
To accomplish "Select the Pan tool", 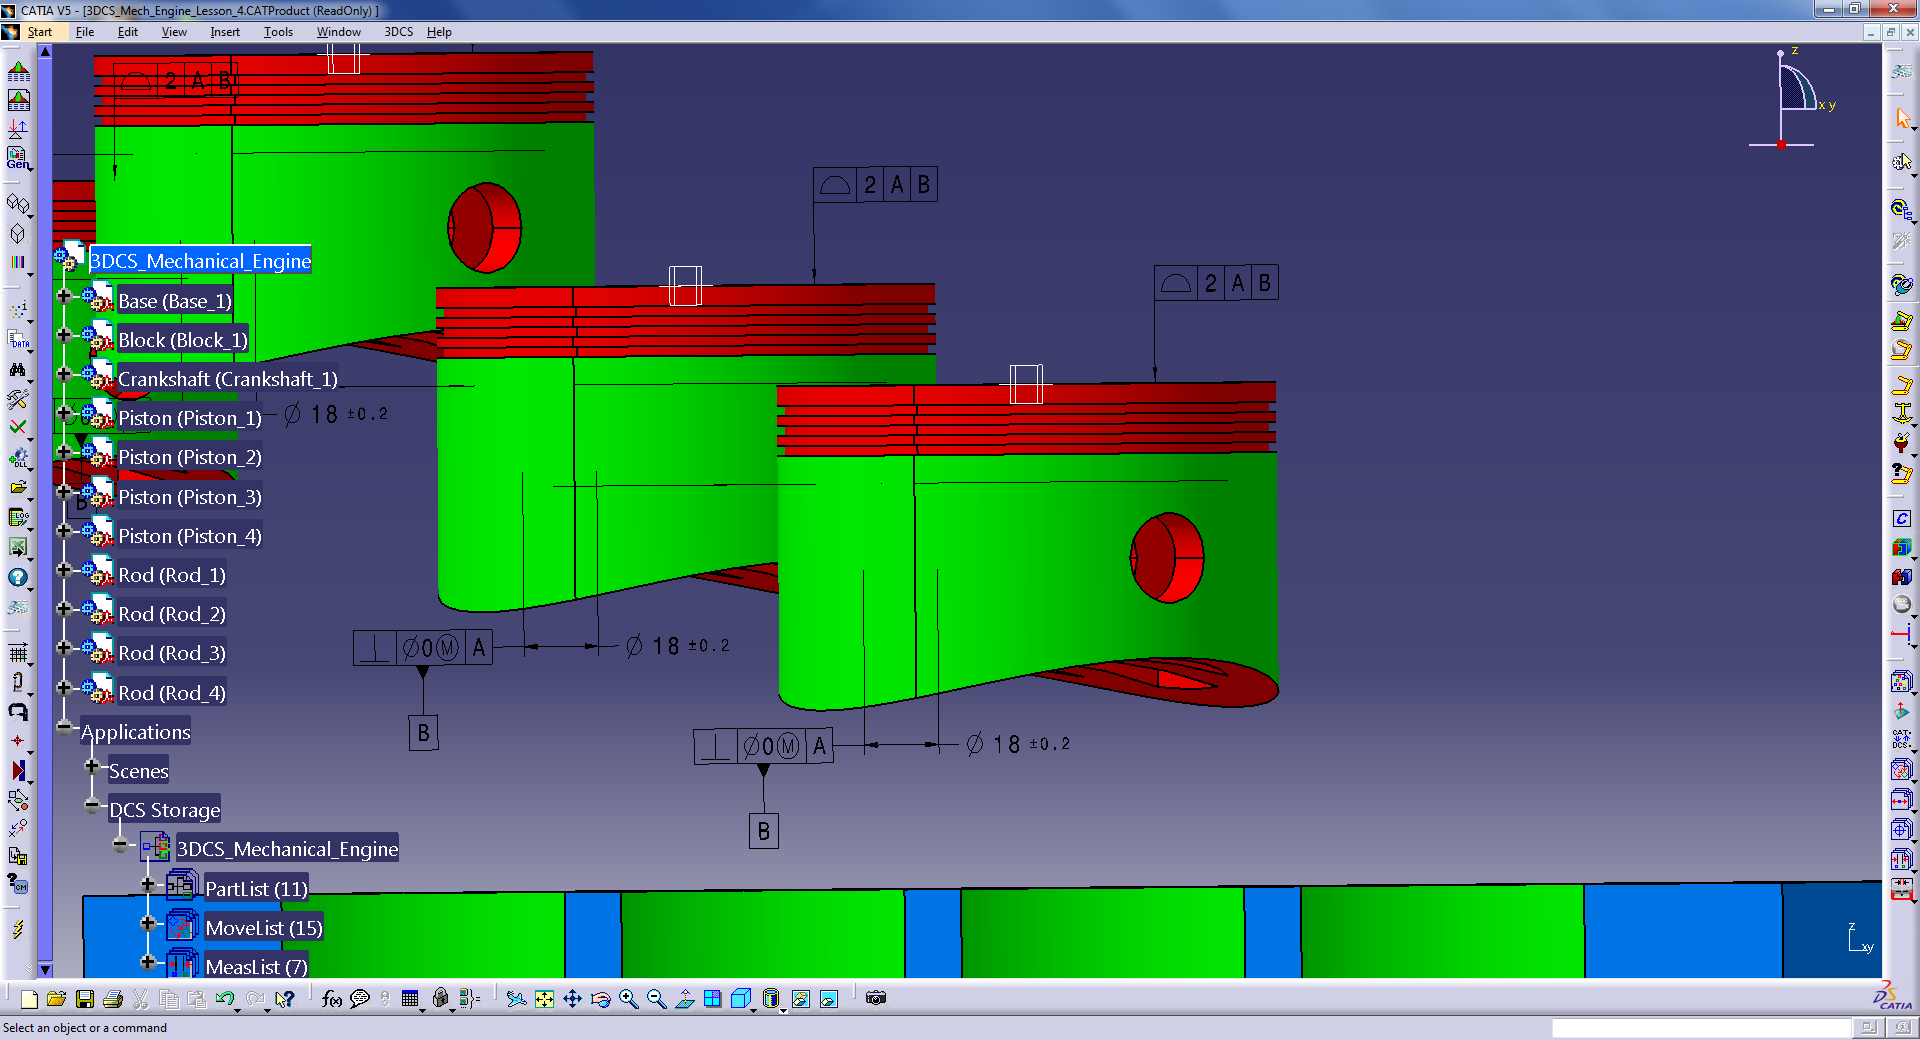I will pos(573,999).
